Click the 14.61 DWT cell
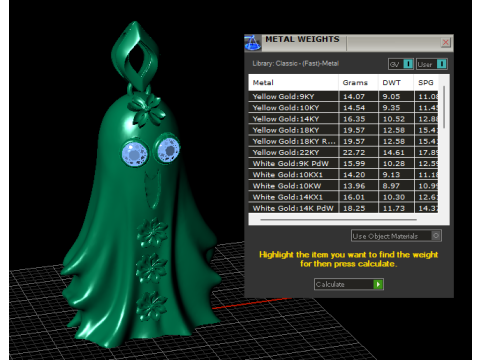480x360 pixels. pos(396,152)
